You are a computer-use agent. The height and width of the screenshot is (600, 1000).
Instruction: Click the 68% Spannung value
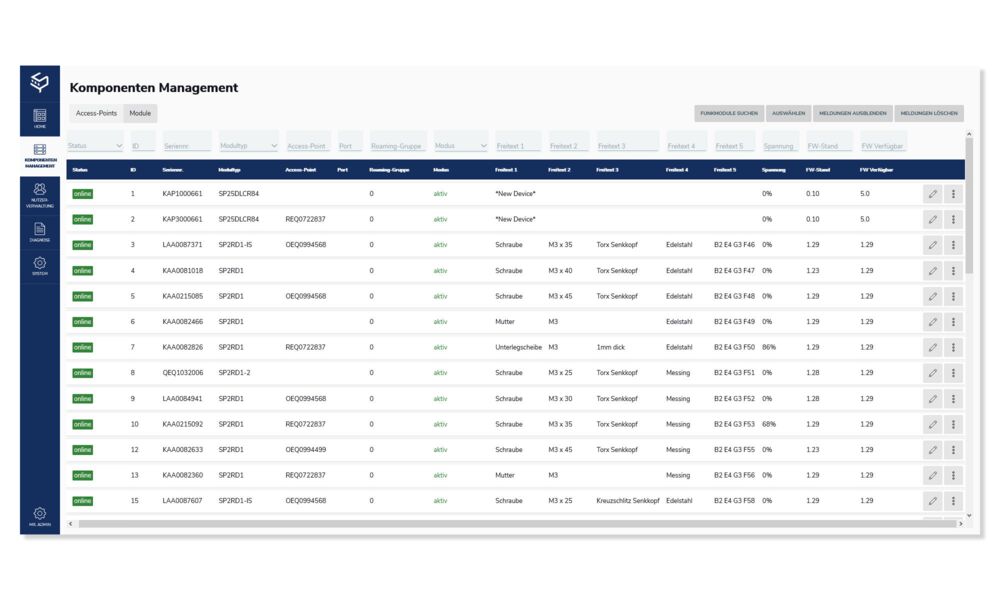(x=769, y=425)
